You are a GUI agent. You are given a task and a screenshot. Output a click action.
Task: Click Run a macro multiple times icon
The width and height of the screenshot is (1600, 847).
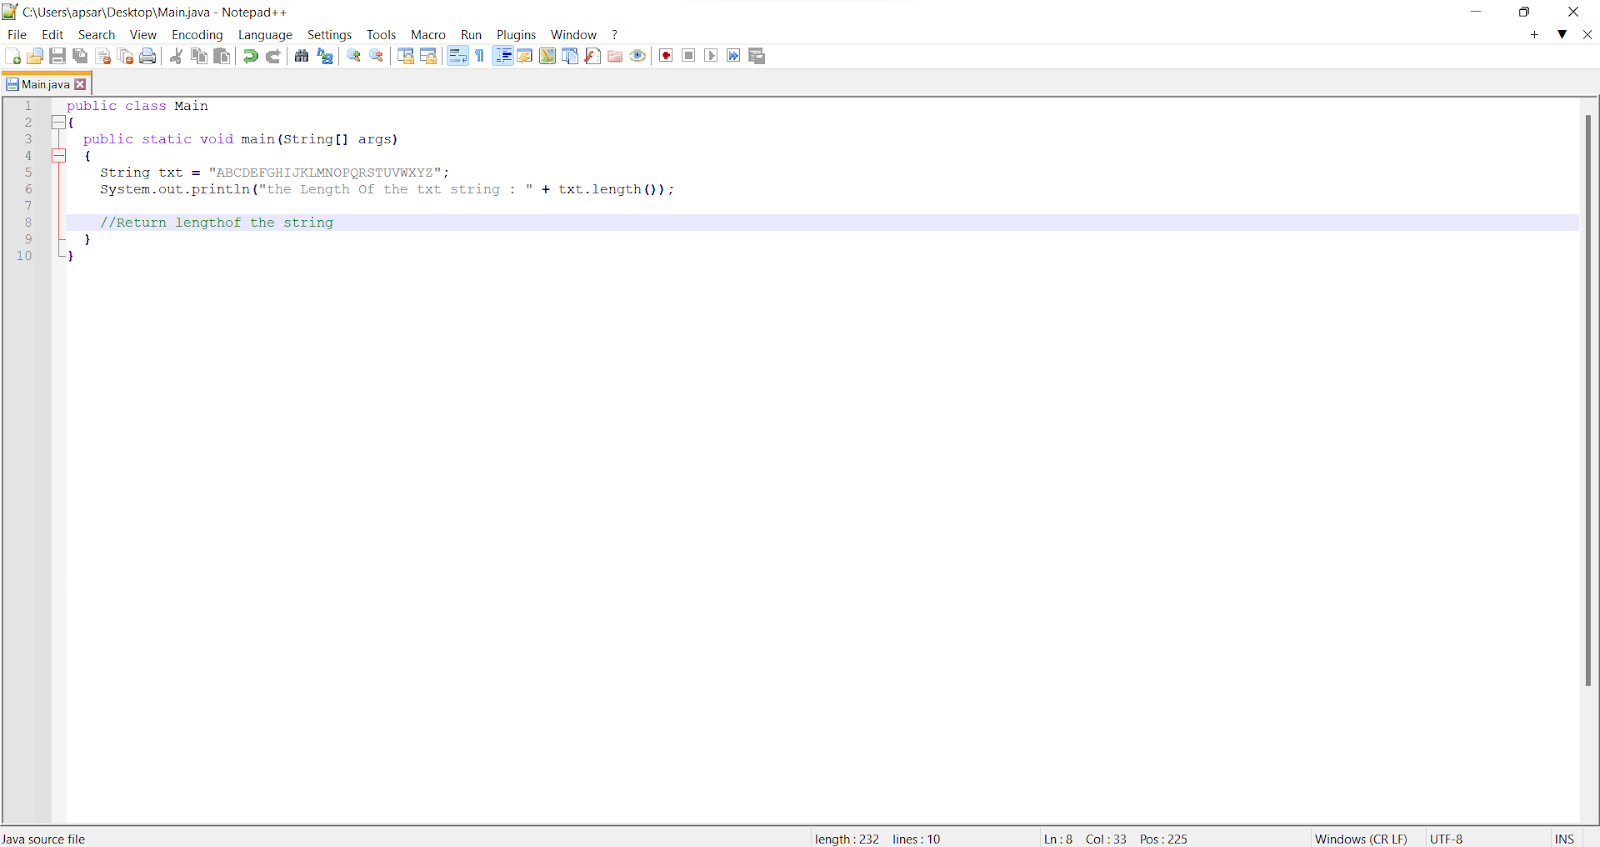pyautogui.click(x=734, y=56)
